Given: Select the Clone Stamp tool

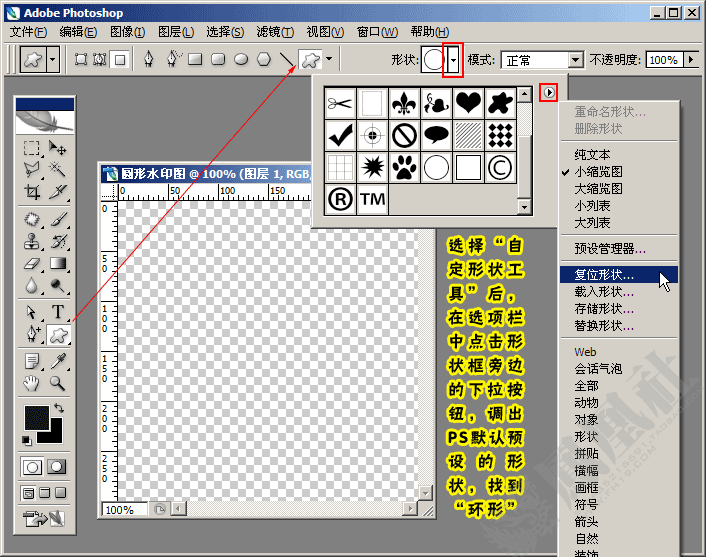Looking at the screenshot, I should [32, 241].
